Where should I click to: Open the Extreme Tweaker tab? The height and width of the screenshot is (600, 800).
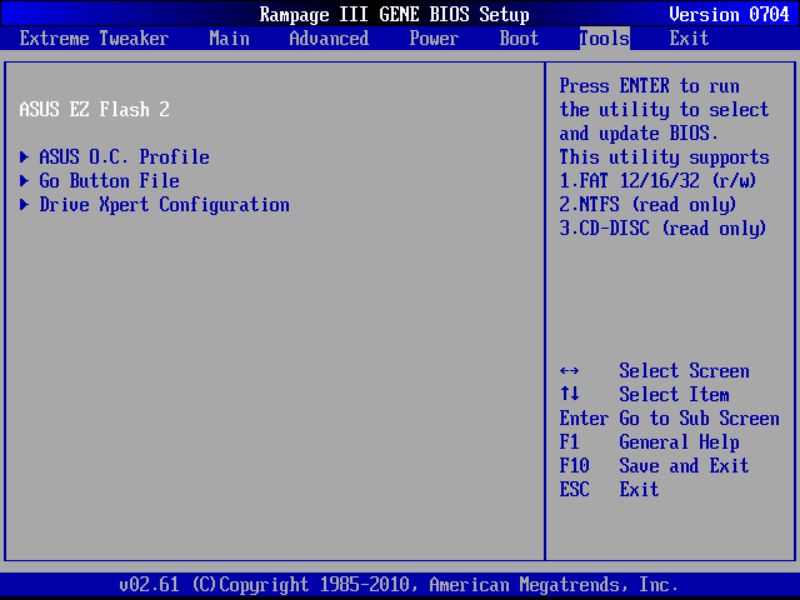coord(94,39)
